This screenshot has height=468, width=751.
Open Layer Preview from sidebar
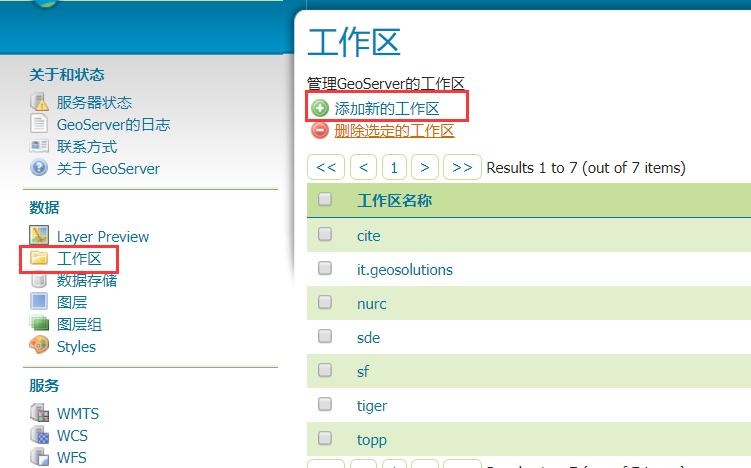(103, 237)
